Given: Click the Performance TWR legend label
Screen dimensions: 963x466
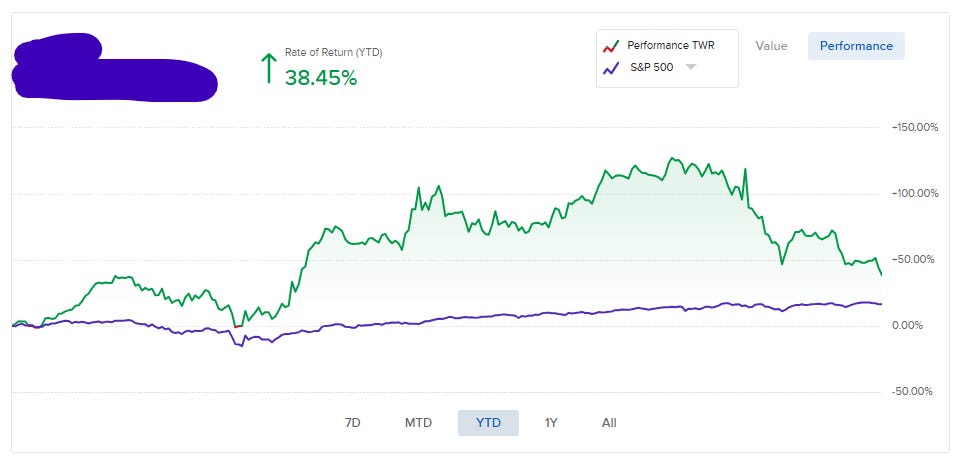Looking at the screenshot, I should click(671, 45).
